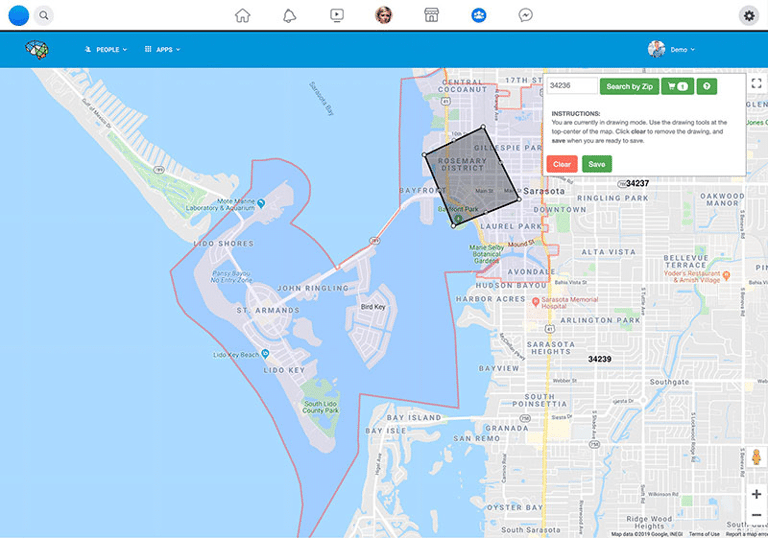The width and height of the screenshot is (768, 538).
Task: Open the marketplace storefront icon
Action: pyautogui.click(x=431, y=15)
